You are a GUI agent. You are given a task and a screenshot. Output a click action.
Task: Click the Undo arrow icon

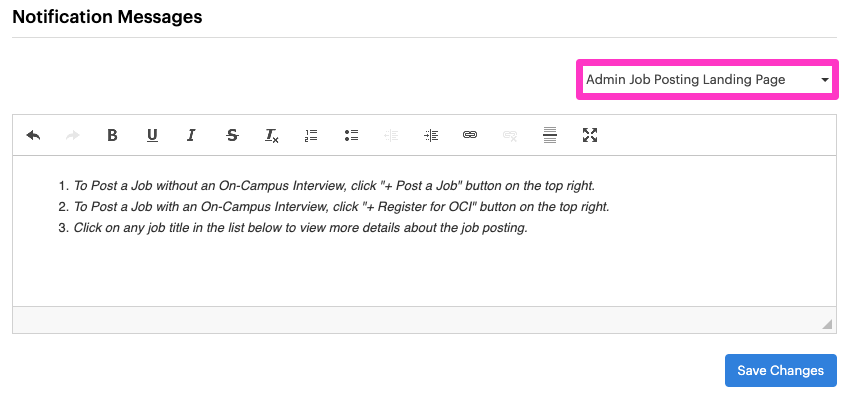pos(33,135)
